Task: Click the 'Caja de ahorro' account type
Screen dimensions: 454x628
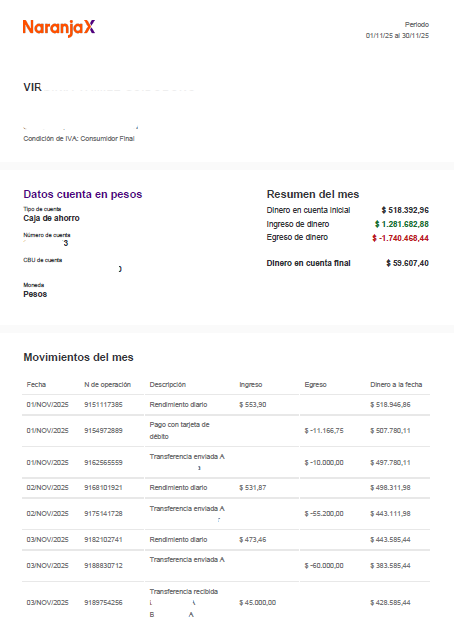Action: 51,218
